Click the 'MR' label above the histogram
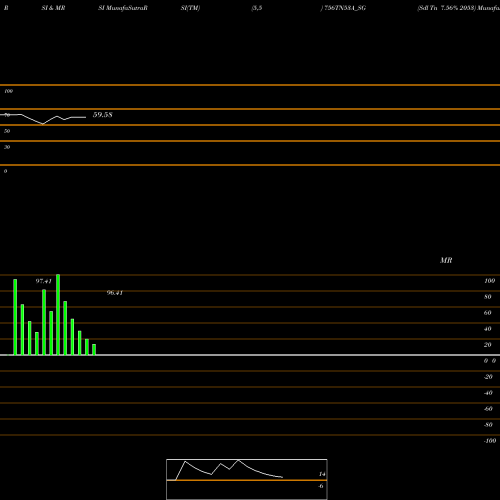 tap(446, 260)
